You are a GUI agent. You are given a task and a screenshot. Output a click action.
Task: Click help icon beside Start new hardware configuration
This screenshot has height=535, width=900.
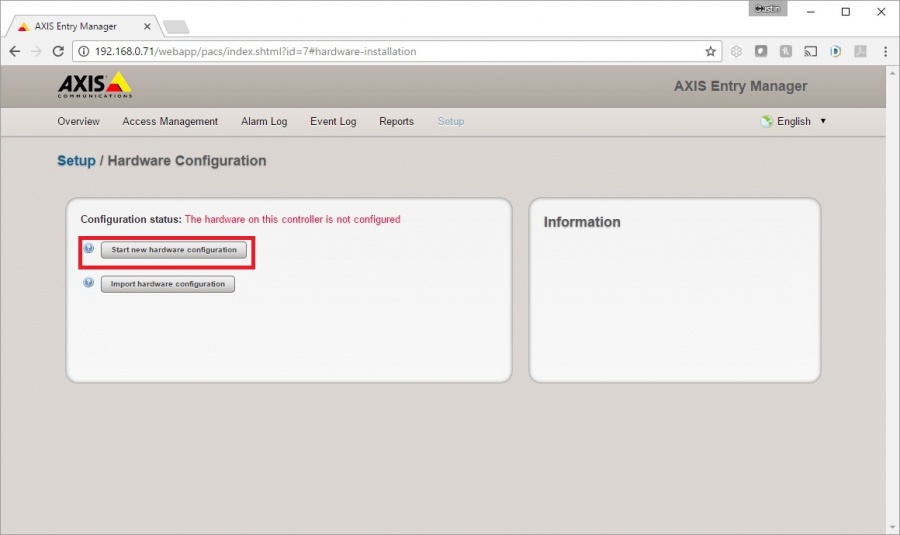pos(88,248)
